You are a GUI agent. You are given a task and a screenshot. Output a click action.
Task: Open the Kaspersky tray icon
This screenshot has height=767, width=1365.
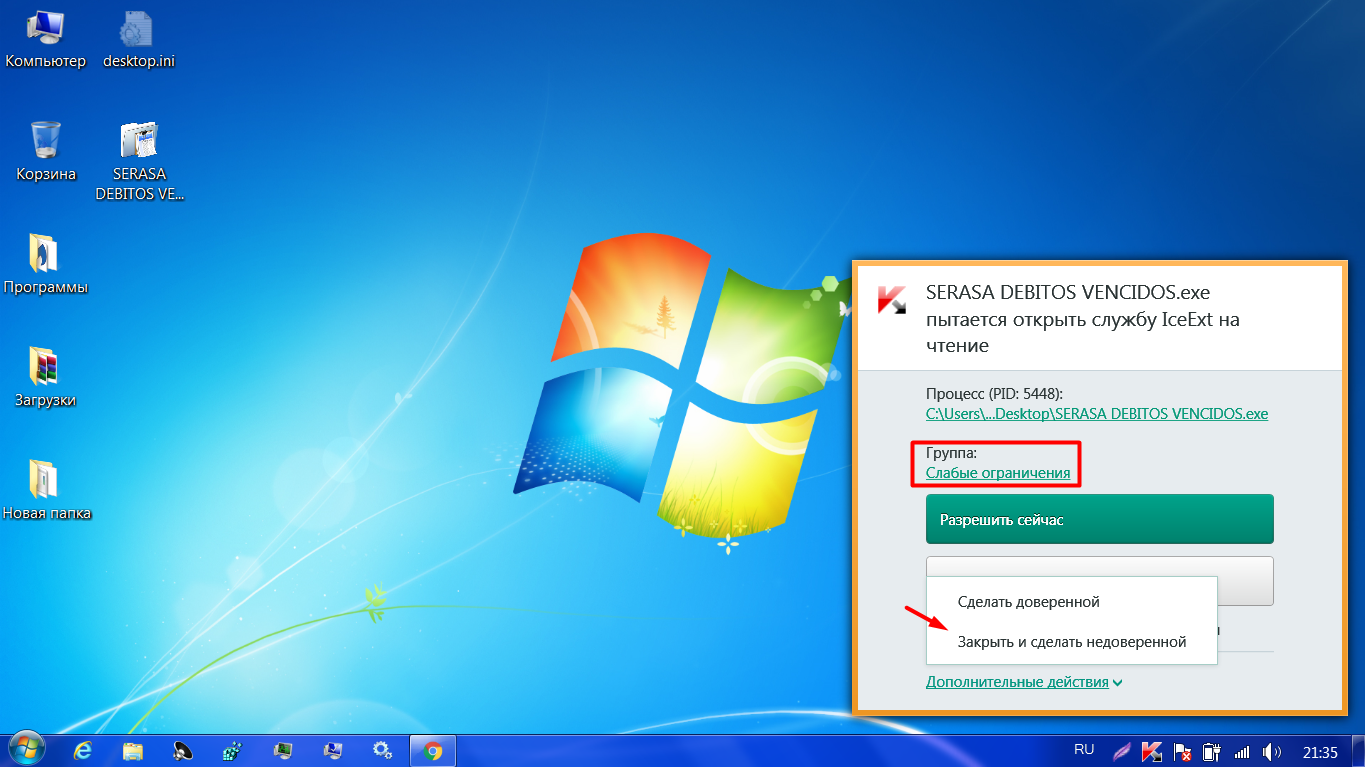click(1152, 751)
